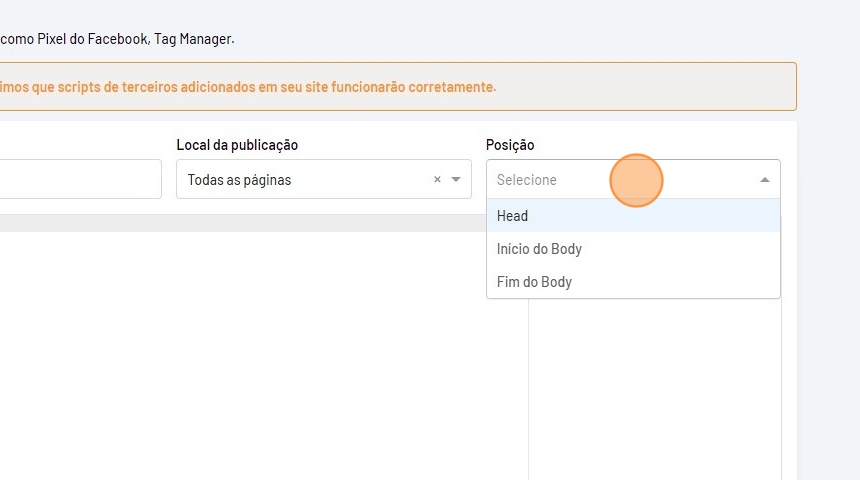Viewport: 860px width, 480px height.
Task: Click the 'Todas as páginas' selected value
Action: click(240, 180)
